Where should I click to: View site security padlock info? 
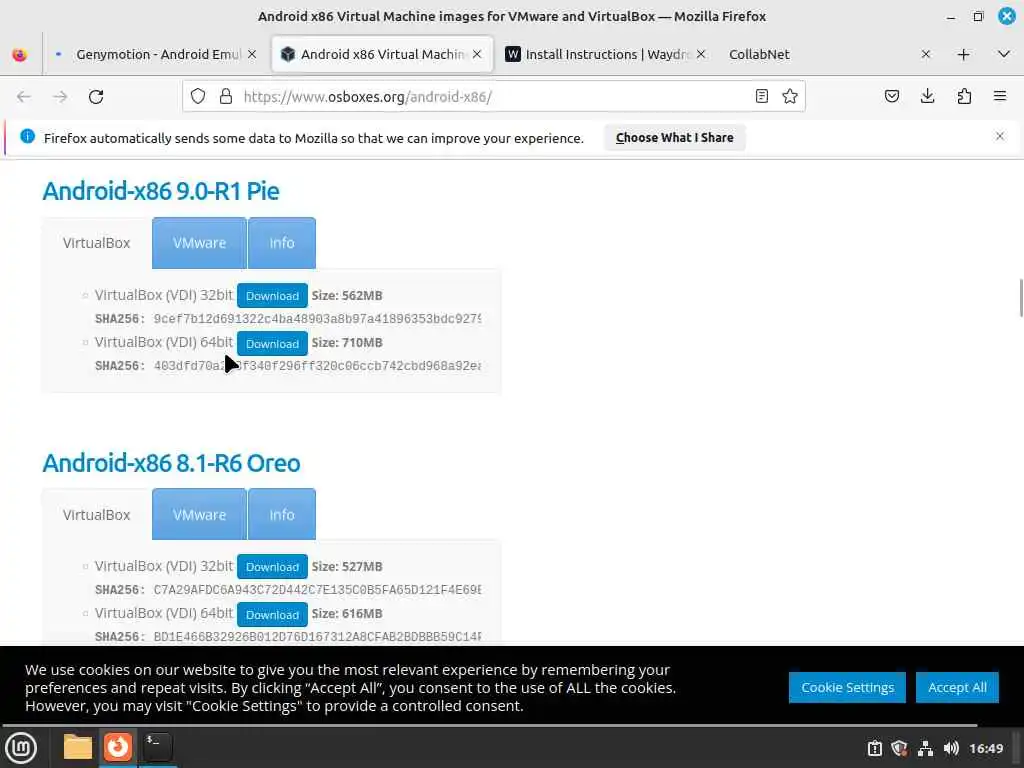[x=226, y=97]
